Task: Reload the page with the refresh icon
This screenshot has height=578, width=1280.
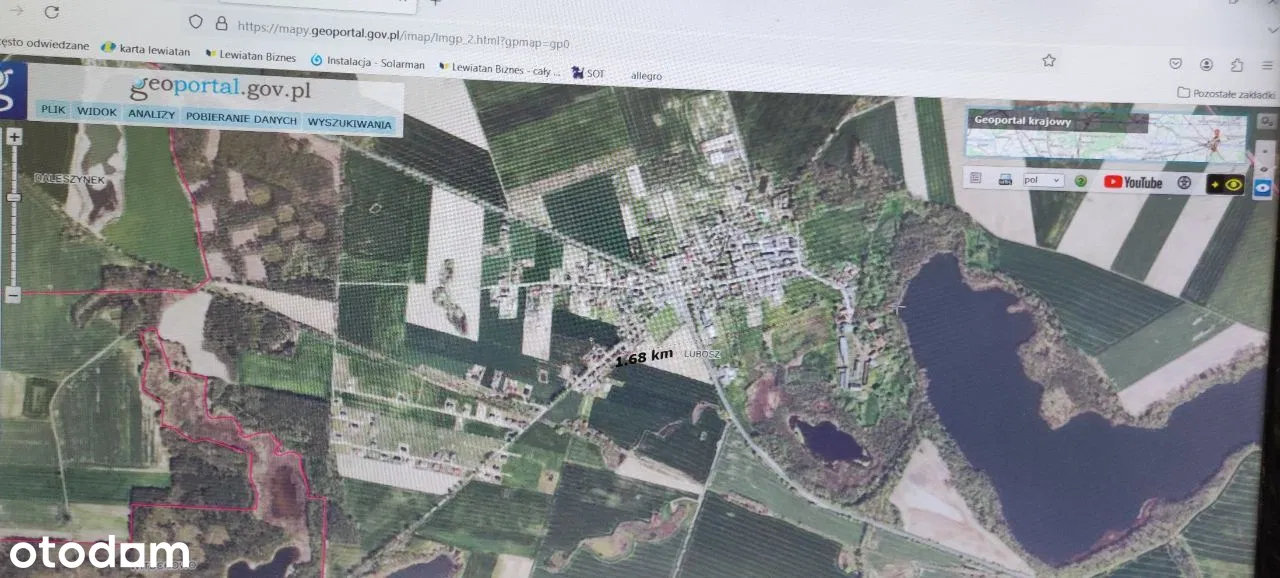Action: [x=52, y=12]
